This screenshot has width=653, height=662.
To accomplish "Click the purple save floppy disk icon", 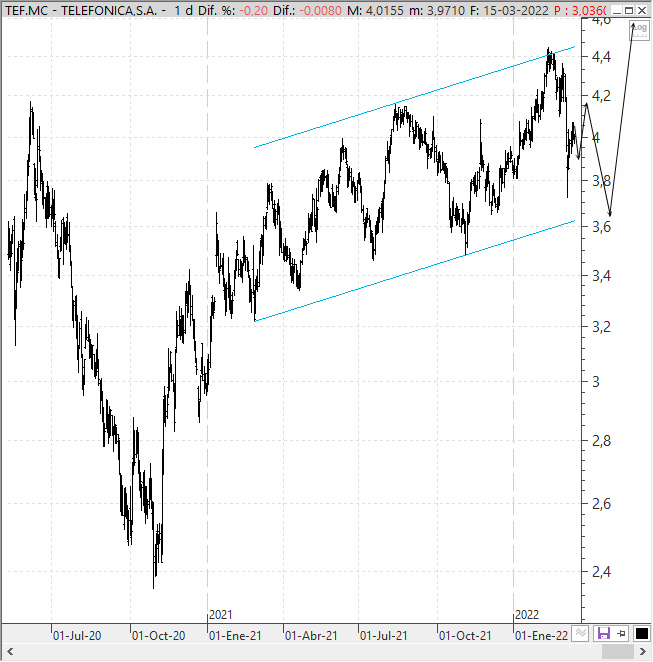I will click(604, 633).
